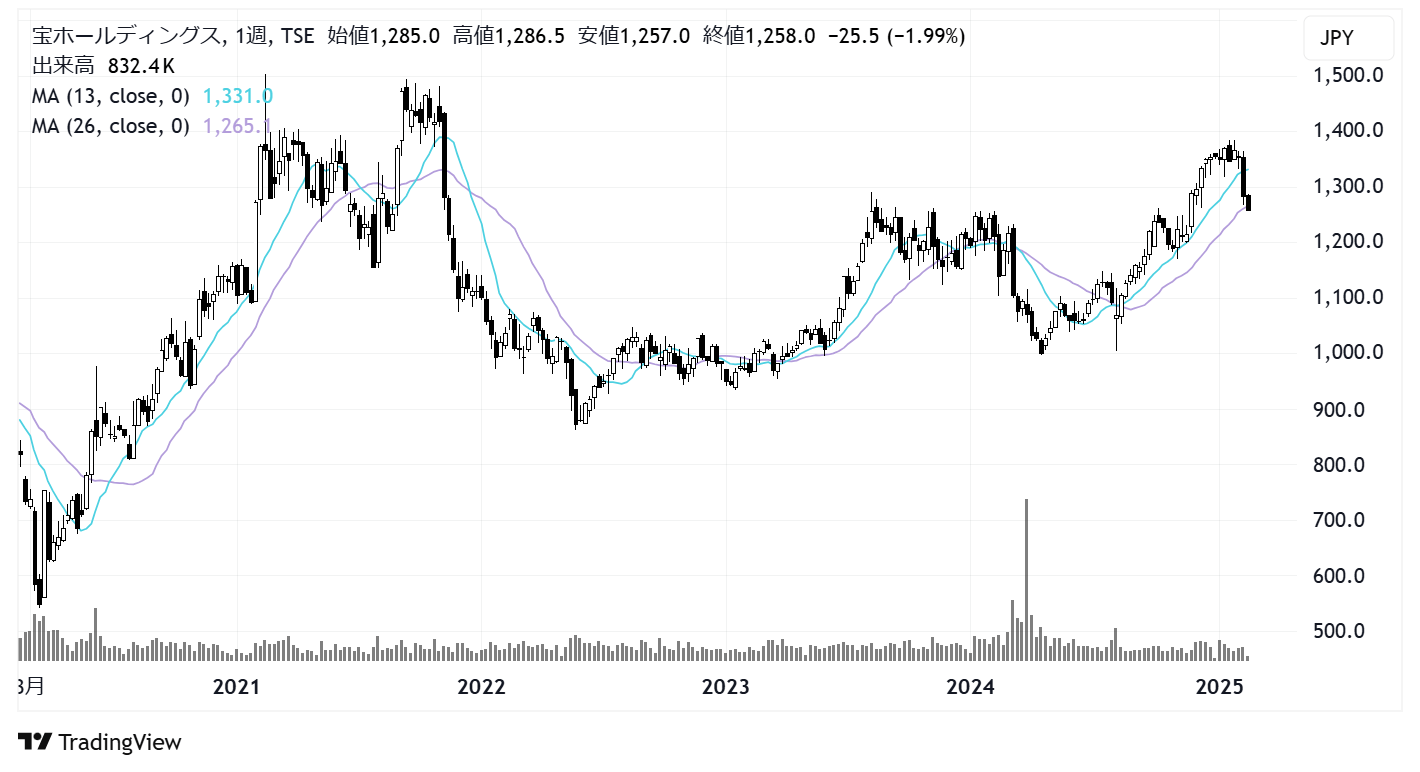Click the TradingView logo icon
1420x772 pixels.
click(x=35, y=742)
